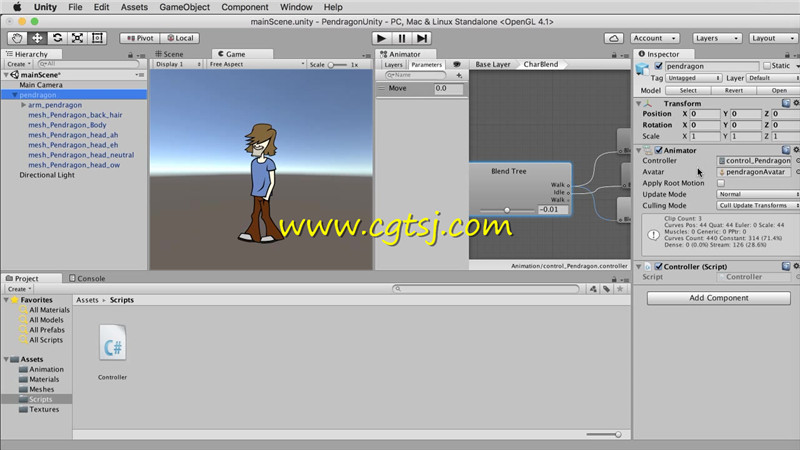Select the Rect transform tool
Viewport: 800px width, 450px height.
coord(97,38)
